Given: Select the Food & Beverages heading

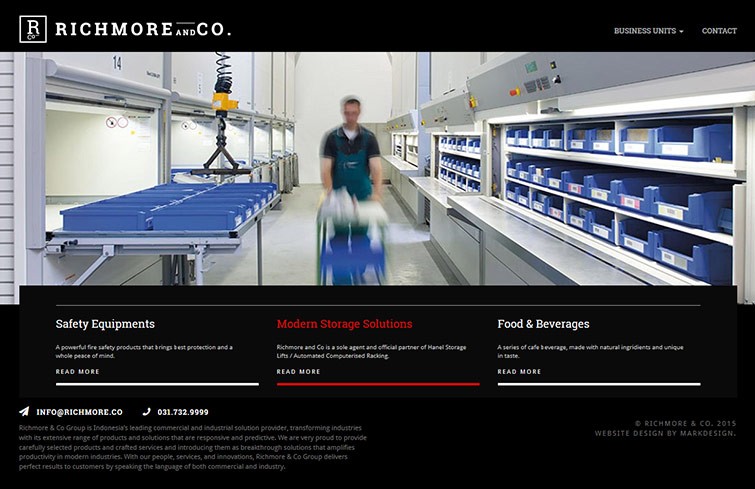Looking at the screenshot, I should (543, 324).
